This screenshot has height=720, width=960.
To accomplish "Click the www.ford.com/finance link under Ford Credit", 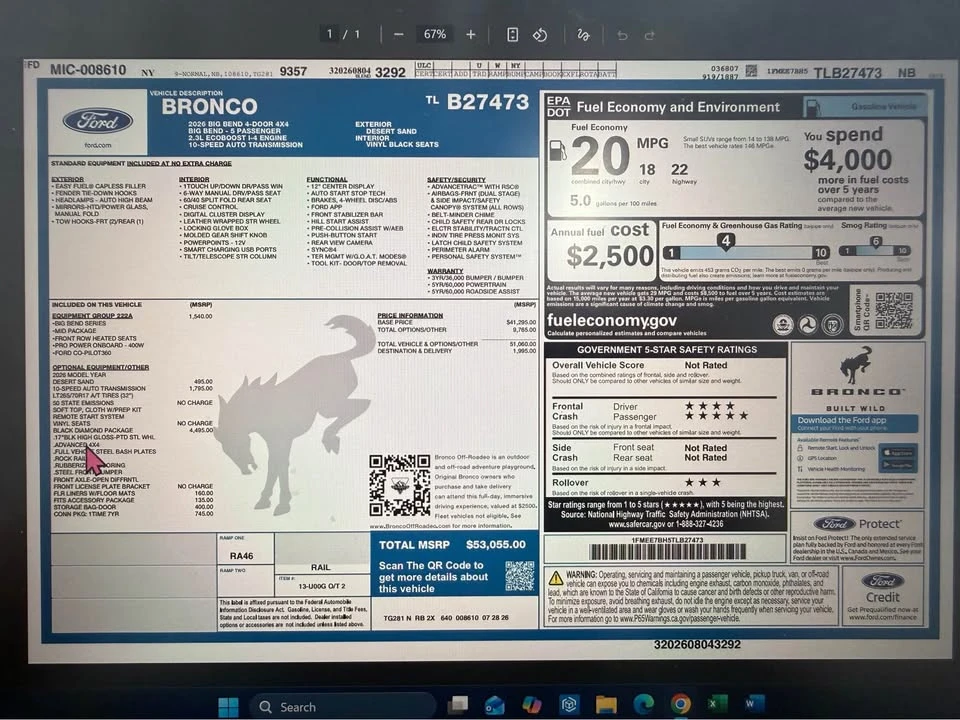I will (x=882, y=617).
